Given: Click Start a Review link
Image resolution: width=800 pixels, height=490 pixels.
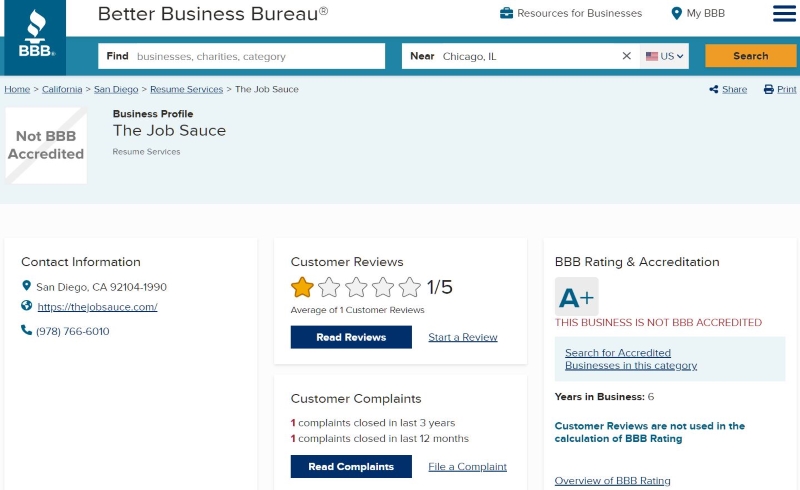Looking at the screenshot, I should pos(463,337).
